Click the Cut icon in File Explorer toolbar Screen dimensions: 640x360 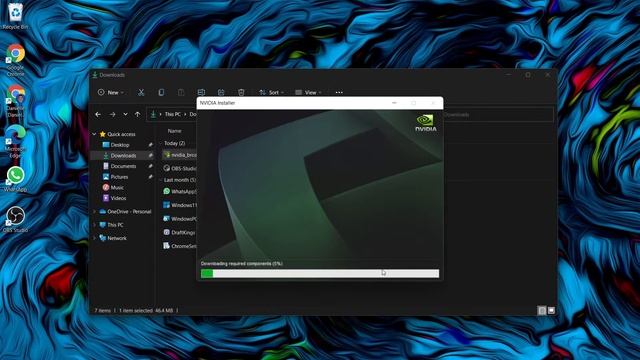(141, 93)
